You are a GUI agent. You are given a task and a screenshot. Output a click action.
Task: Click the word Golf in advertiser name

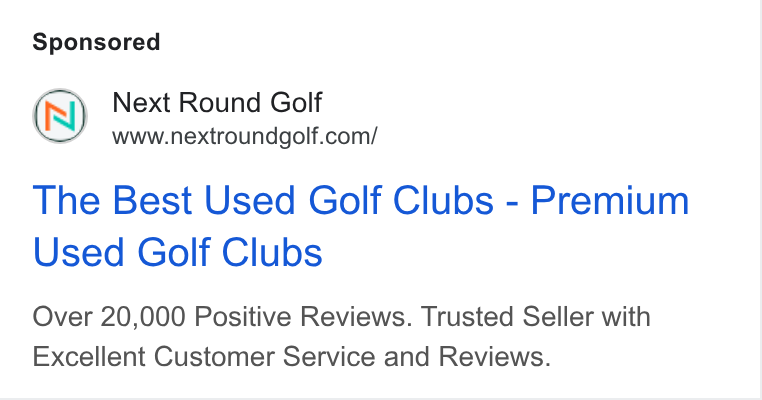pos(296,103)
